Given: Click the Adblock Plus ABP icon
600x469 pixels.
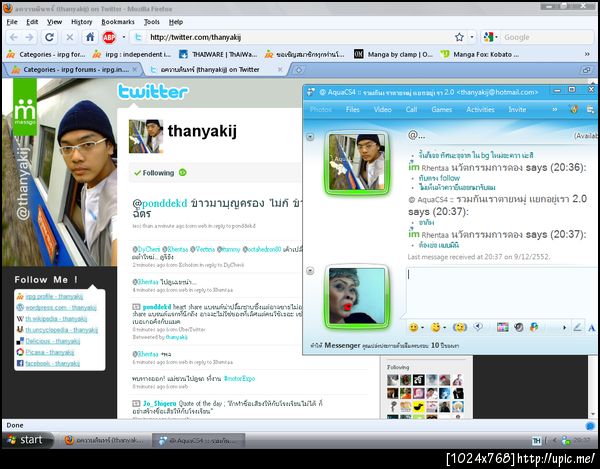Looking at the screenshot, I should [109, 37].
